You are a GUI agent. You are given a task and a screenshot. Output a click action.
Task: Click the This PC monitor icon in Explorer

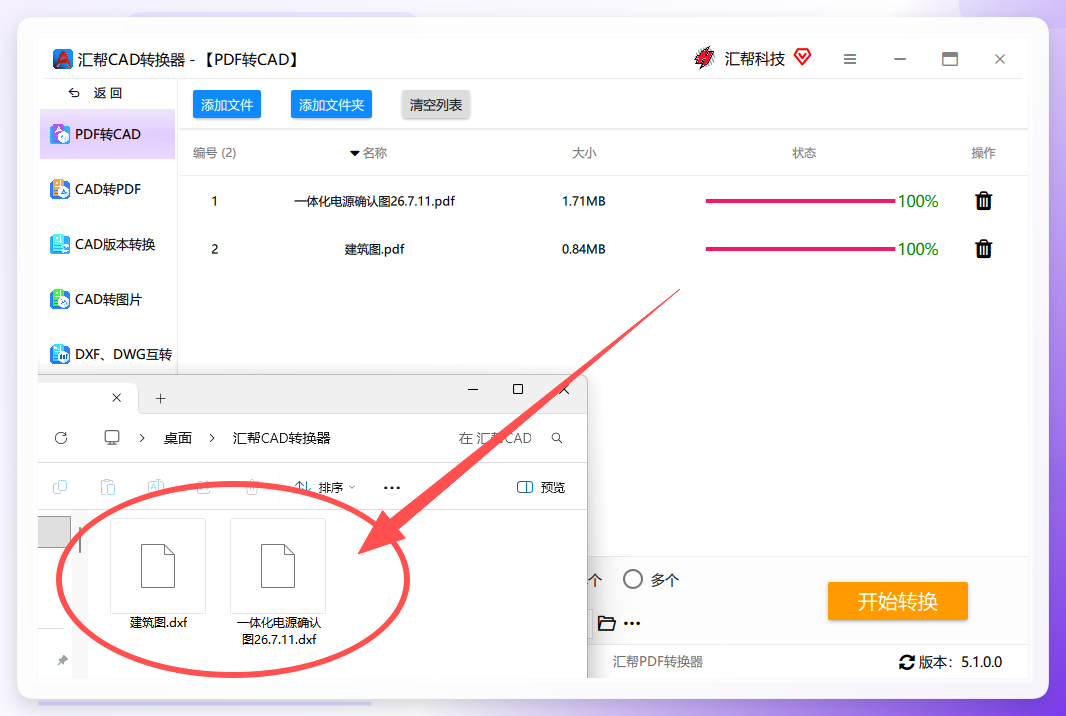coord(112,438)
